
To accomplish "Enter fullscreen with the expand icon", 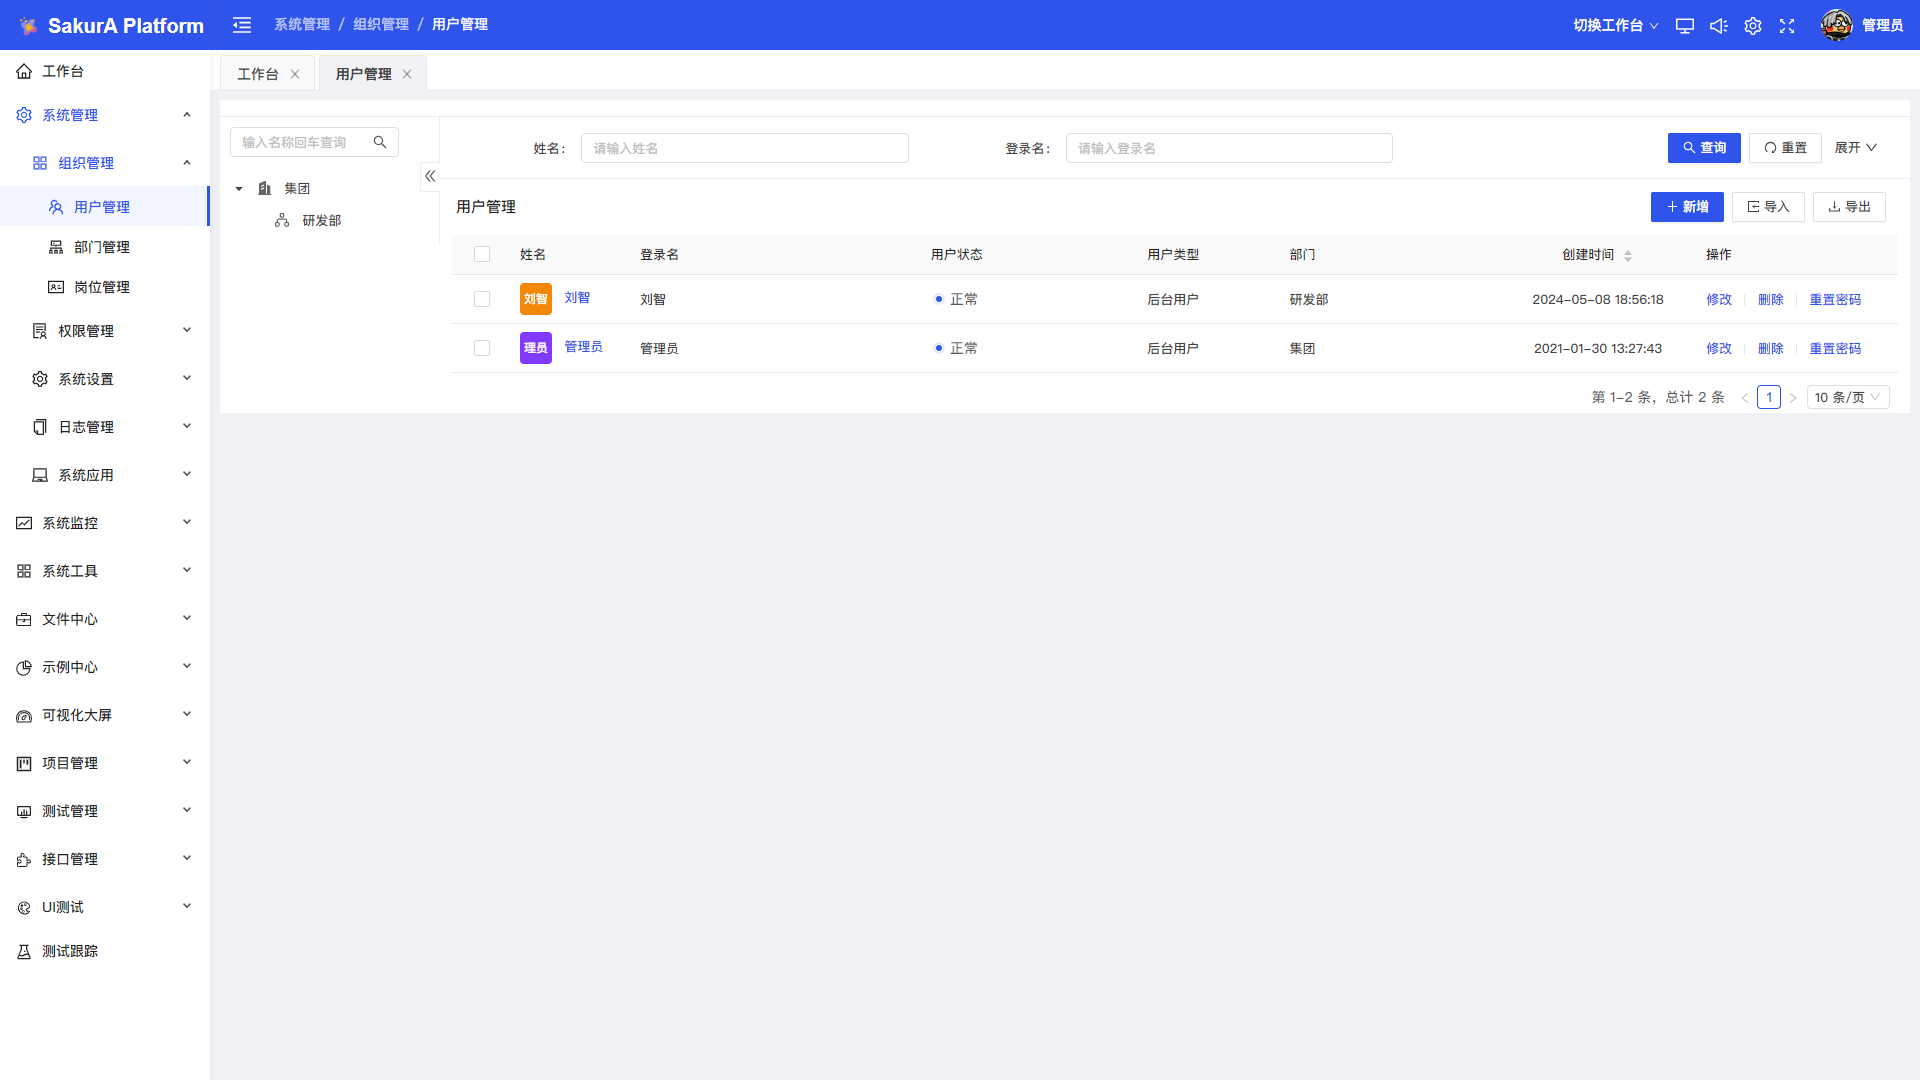I will [1787, 26].
